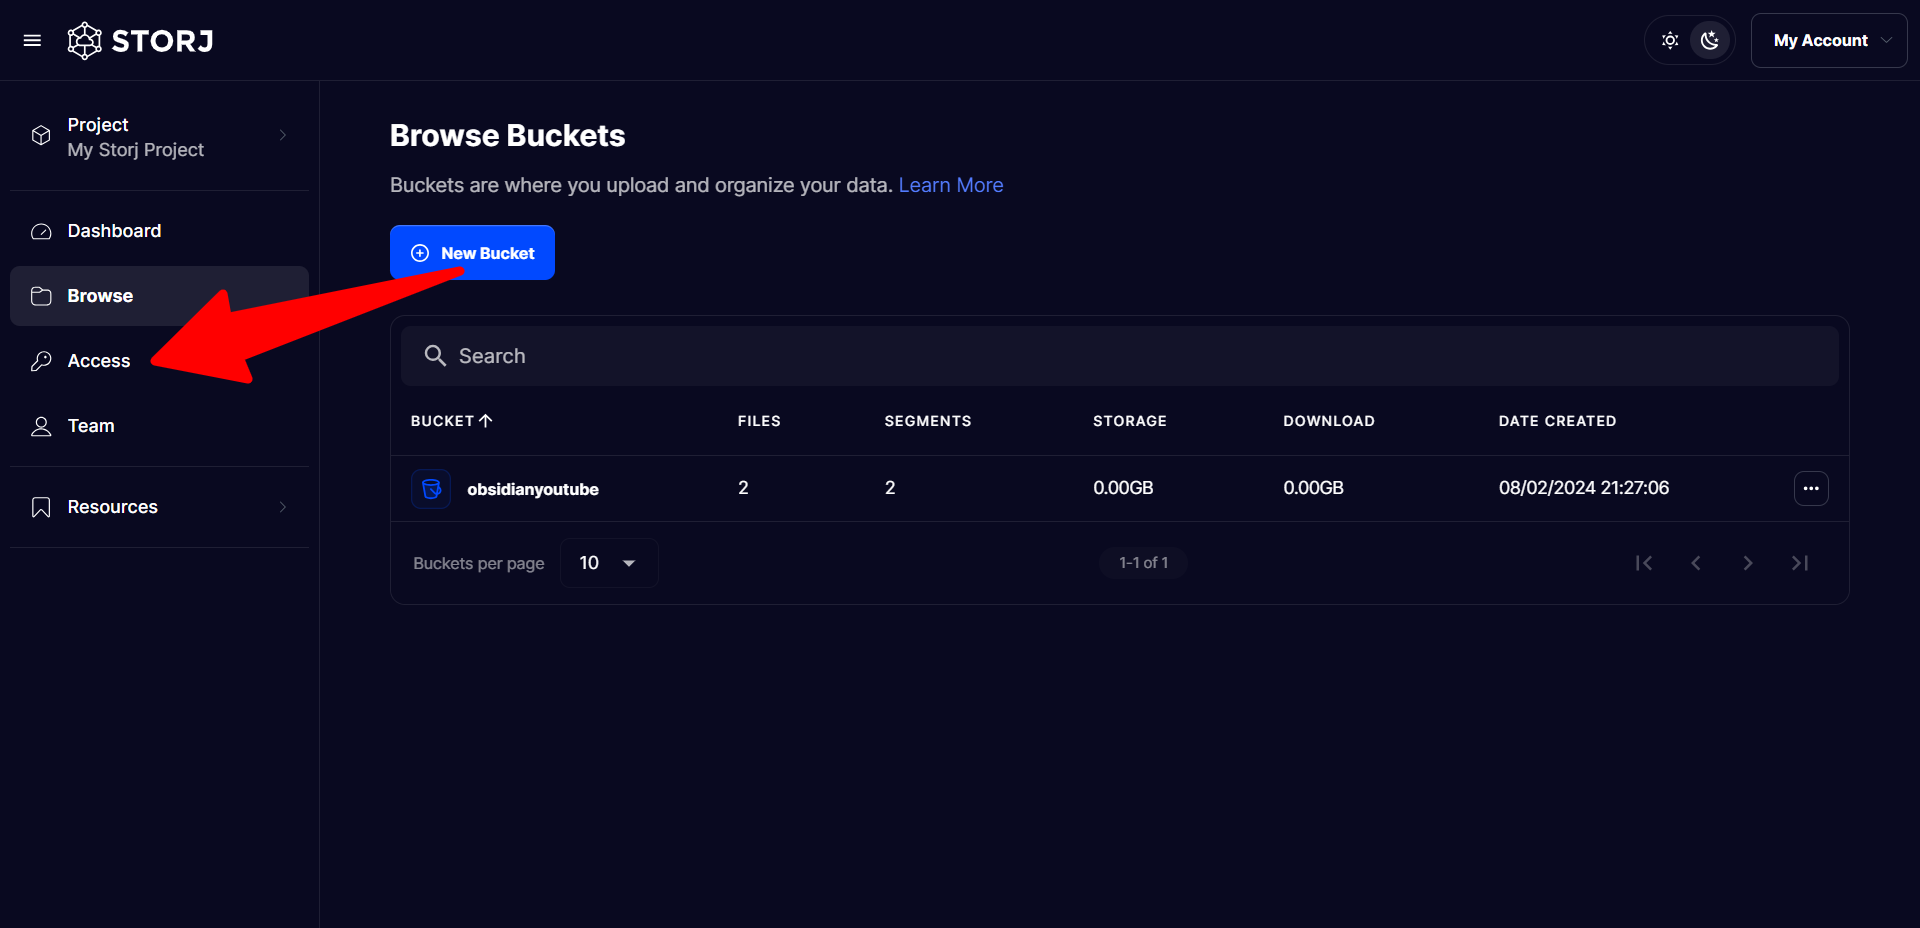Open the Access sidebar item

pyautogui.click(x=99, y=361)
